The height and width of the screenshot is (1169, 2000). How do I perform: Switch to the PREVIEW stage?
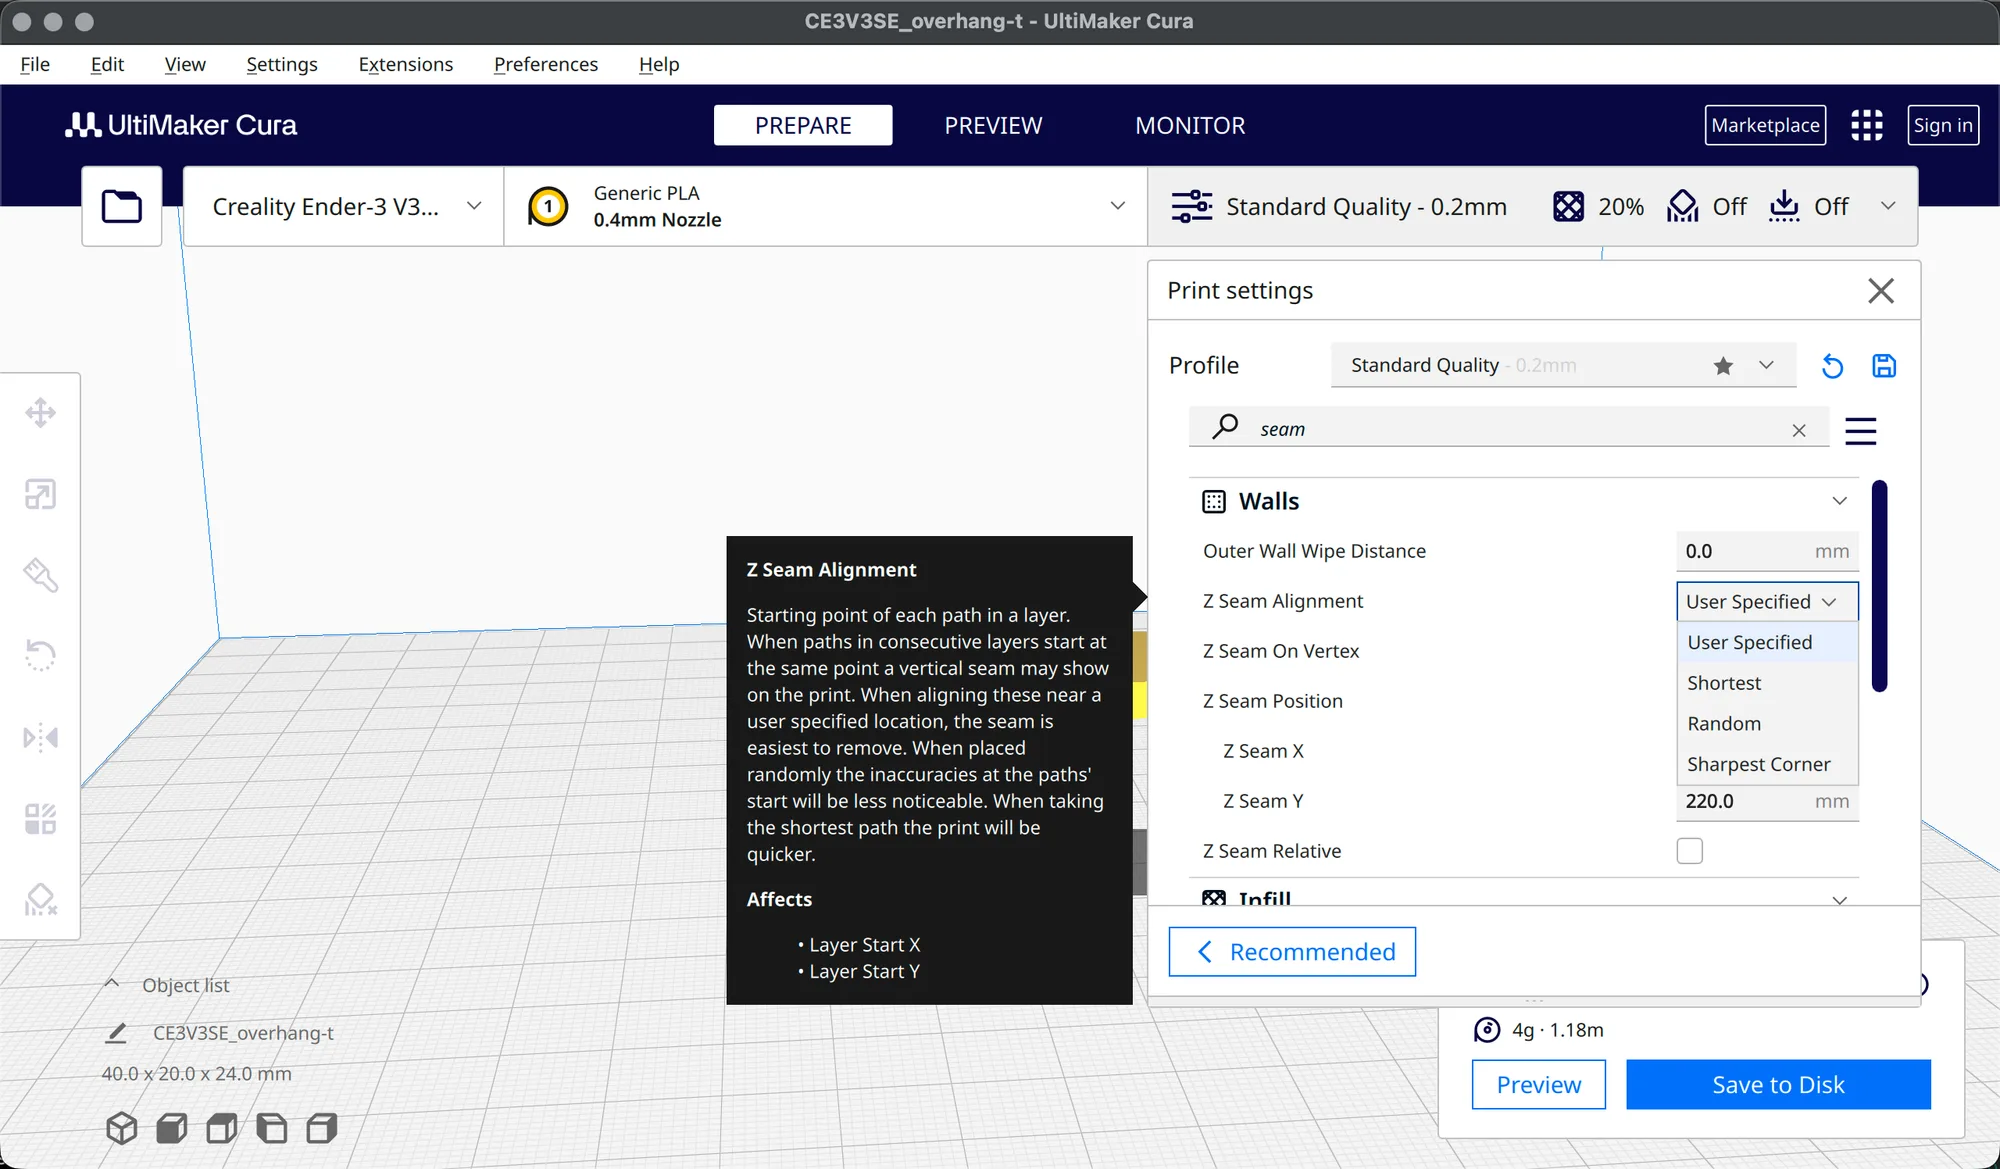pos(993,125)
